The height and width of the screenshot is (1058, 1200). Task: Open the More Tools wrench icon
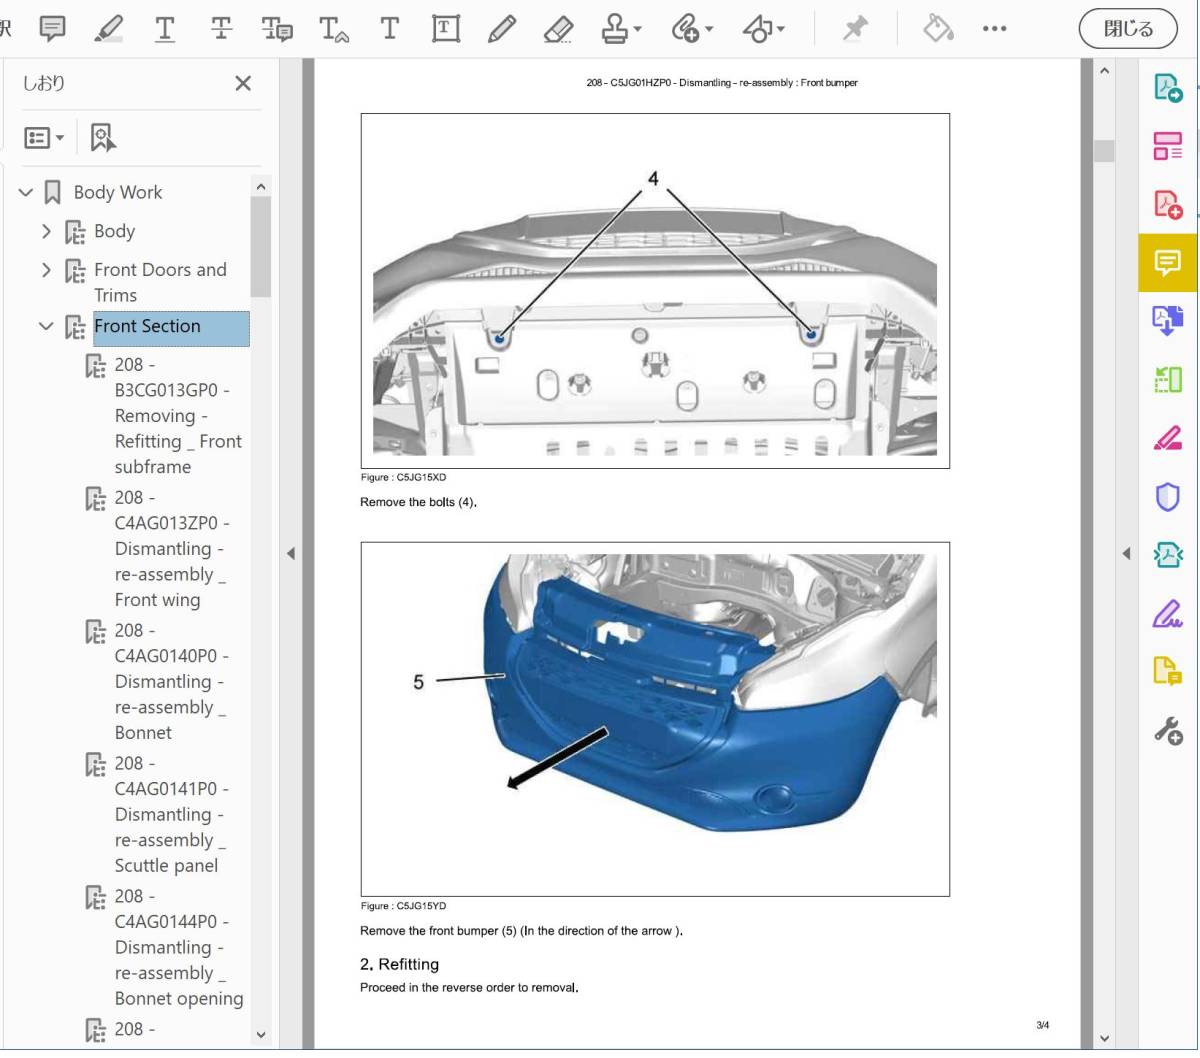1168,731
